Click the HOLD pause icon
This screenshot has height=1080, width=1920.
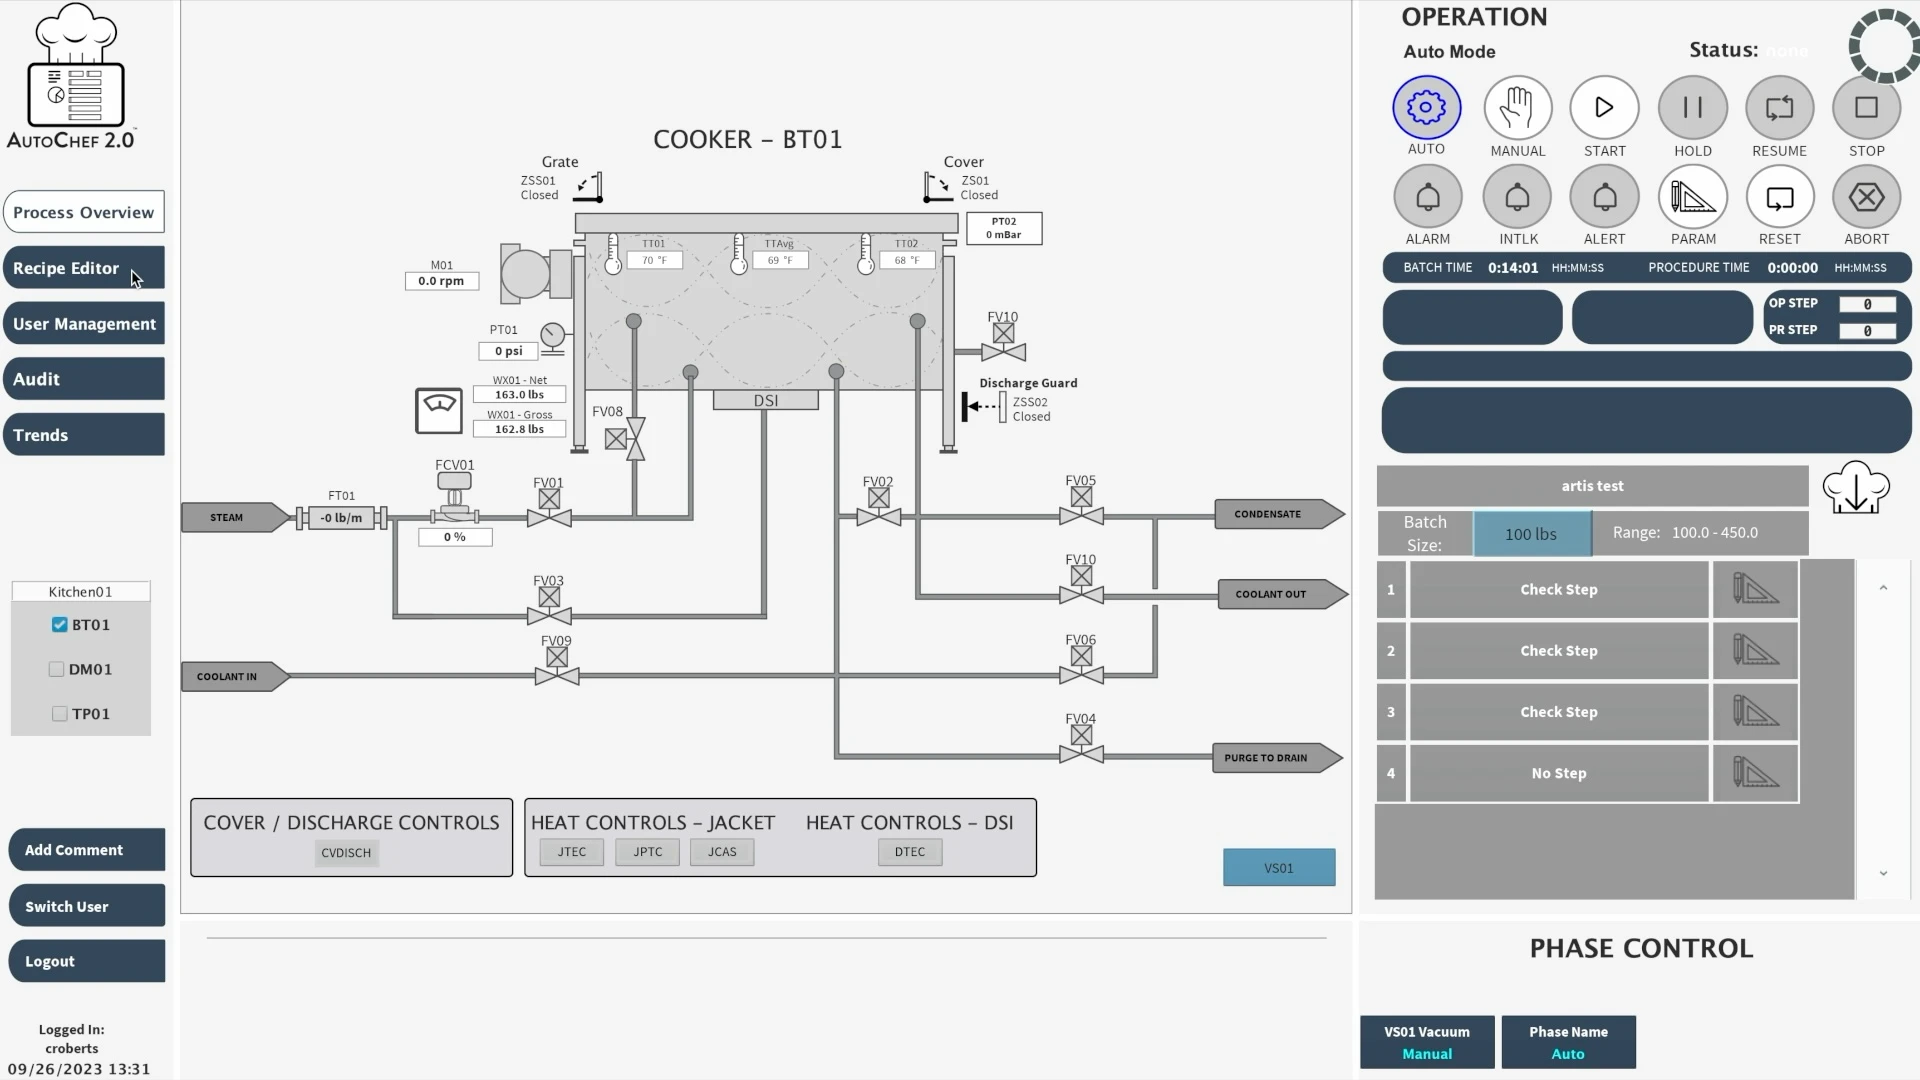click(1692, 108)
